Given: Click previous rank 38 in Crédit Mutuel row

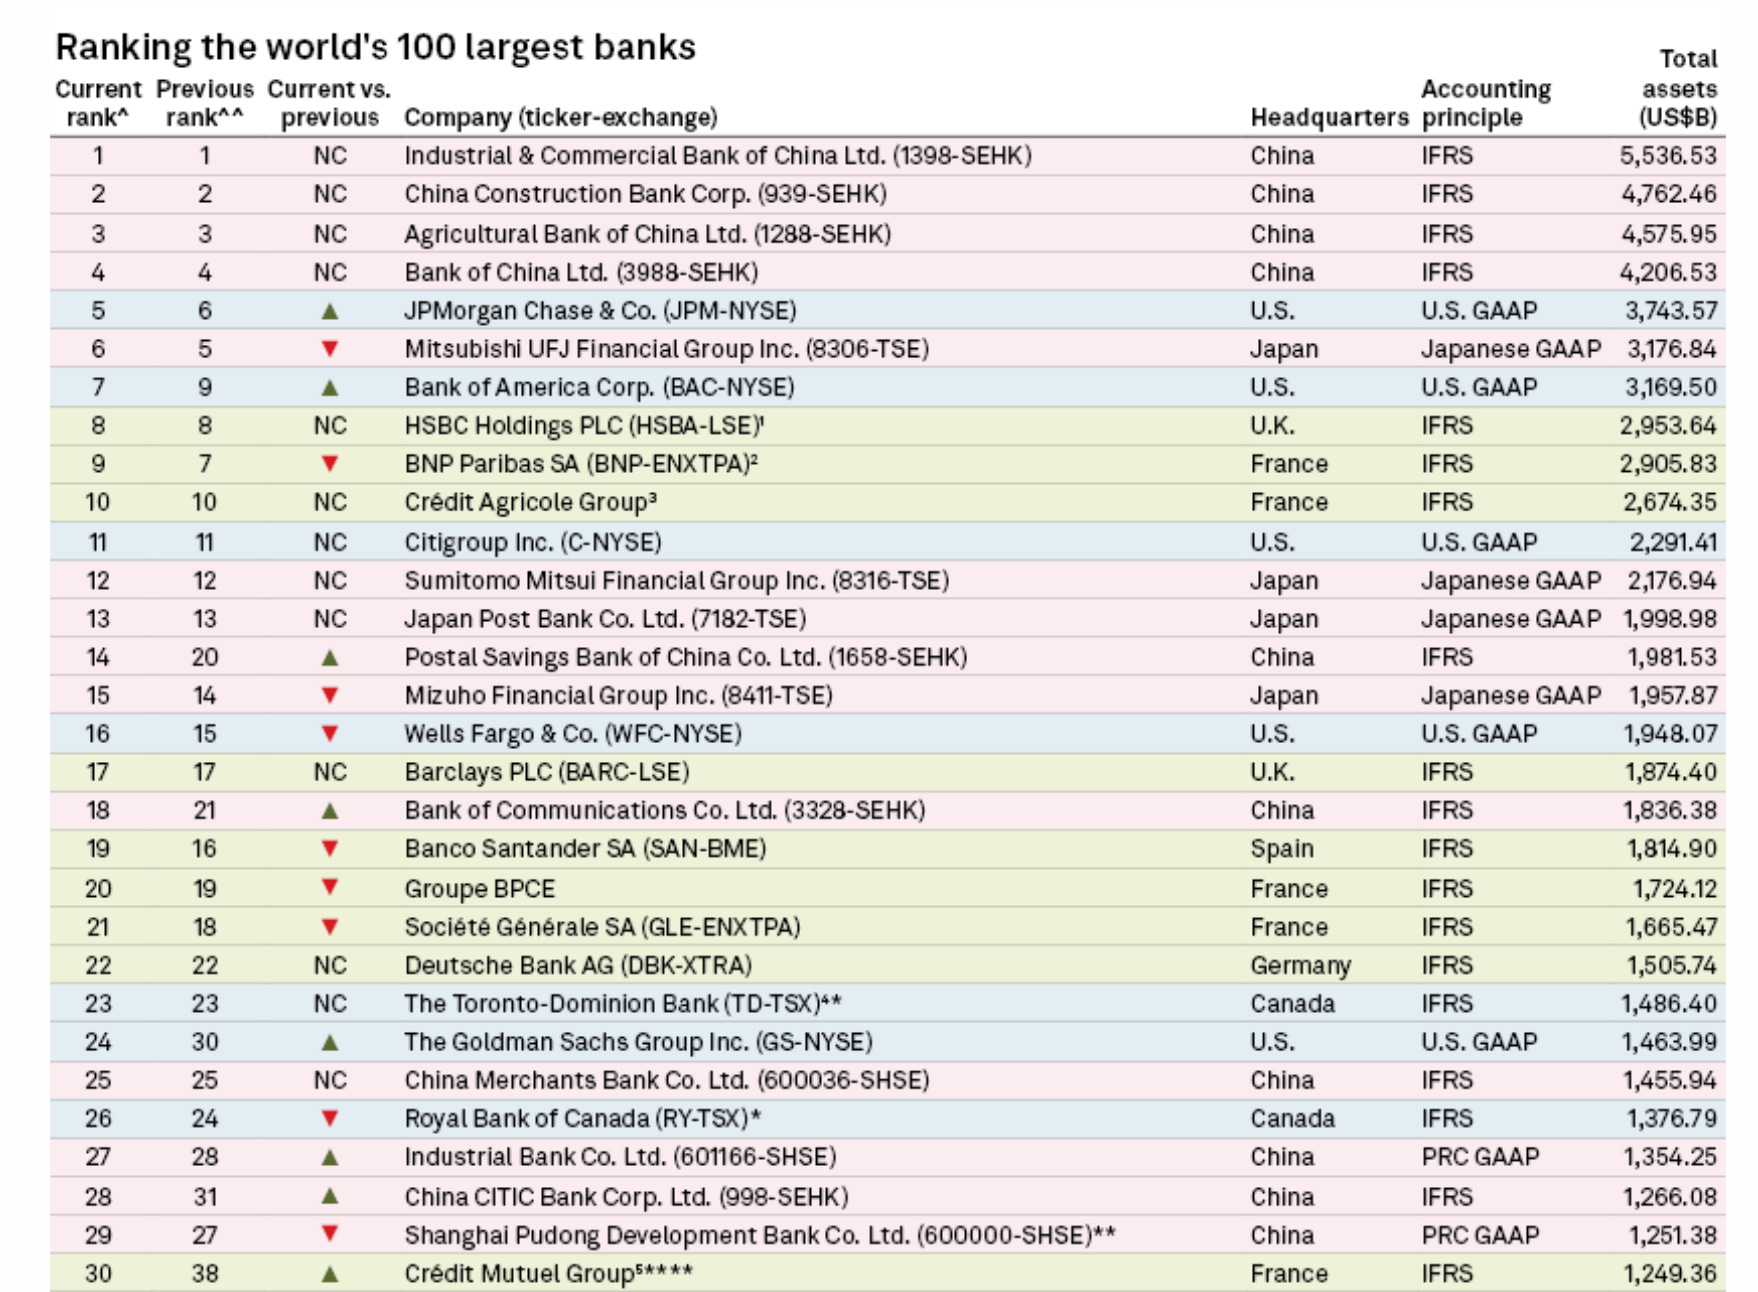Looking at the screenshot, I should (205, 1274).
